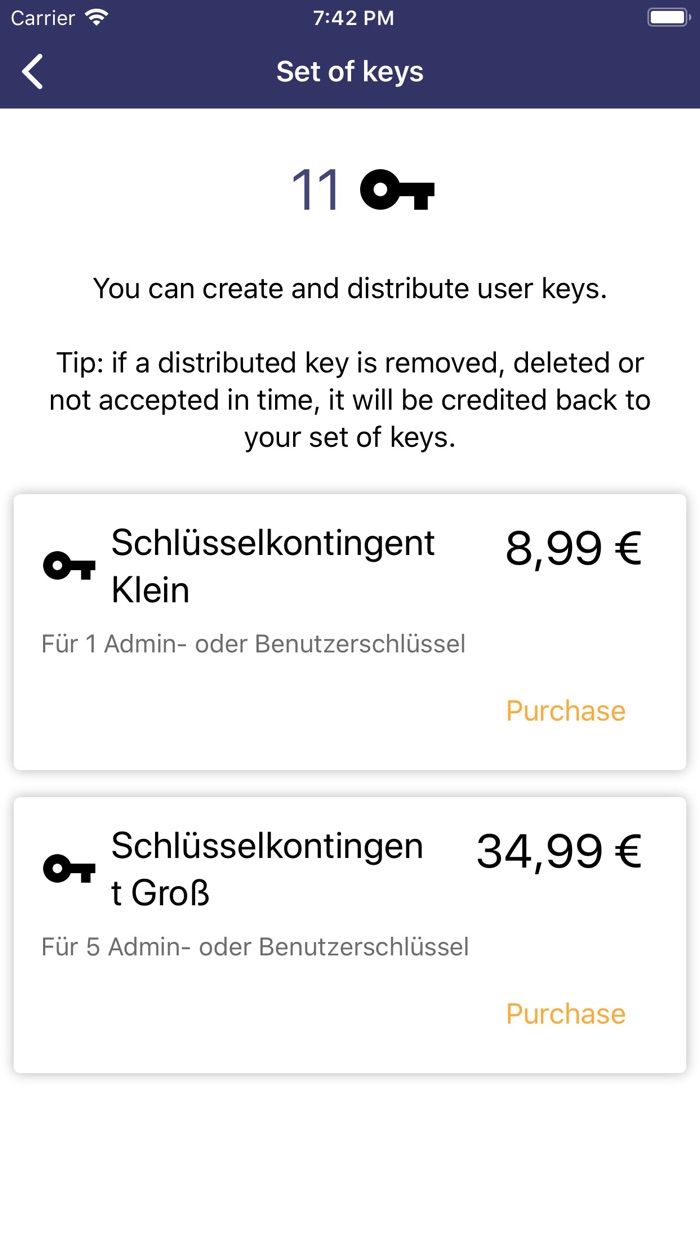This screenshot has height=1244, width=700.
Task: Tap the Wi-Fi status icon
Action: 97,18
